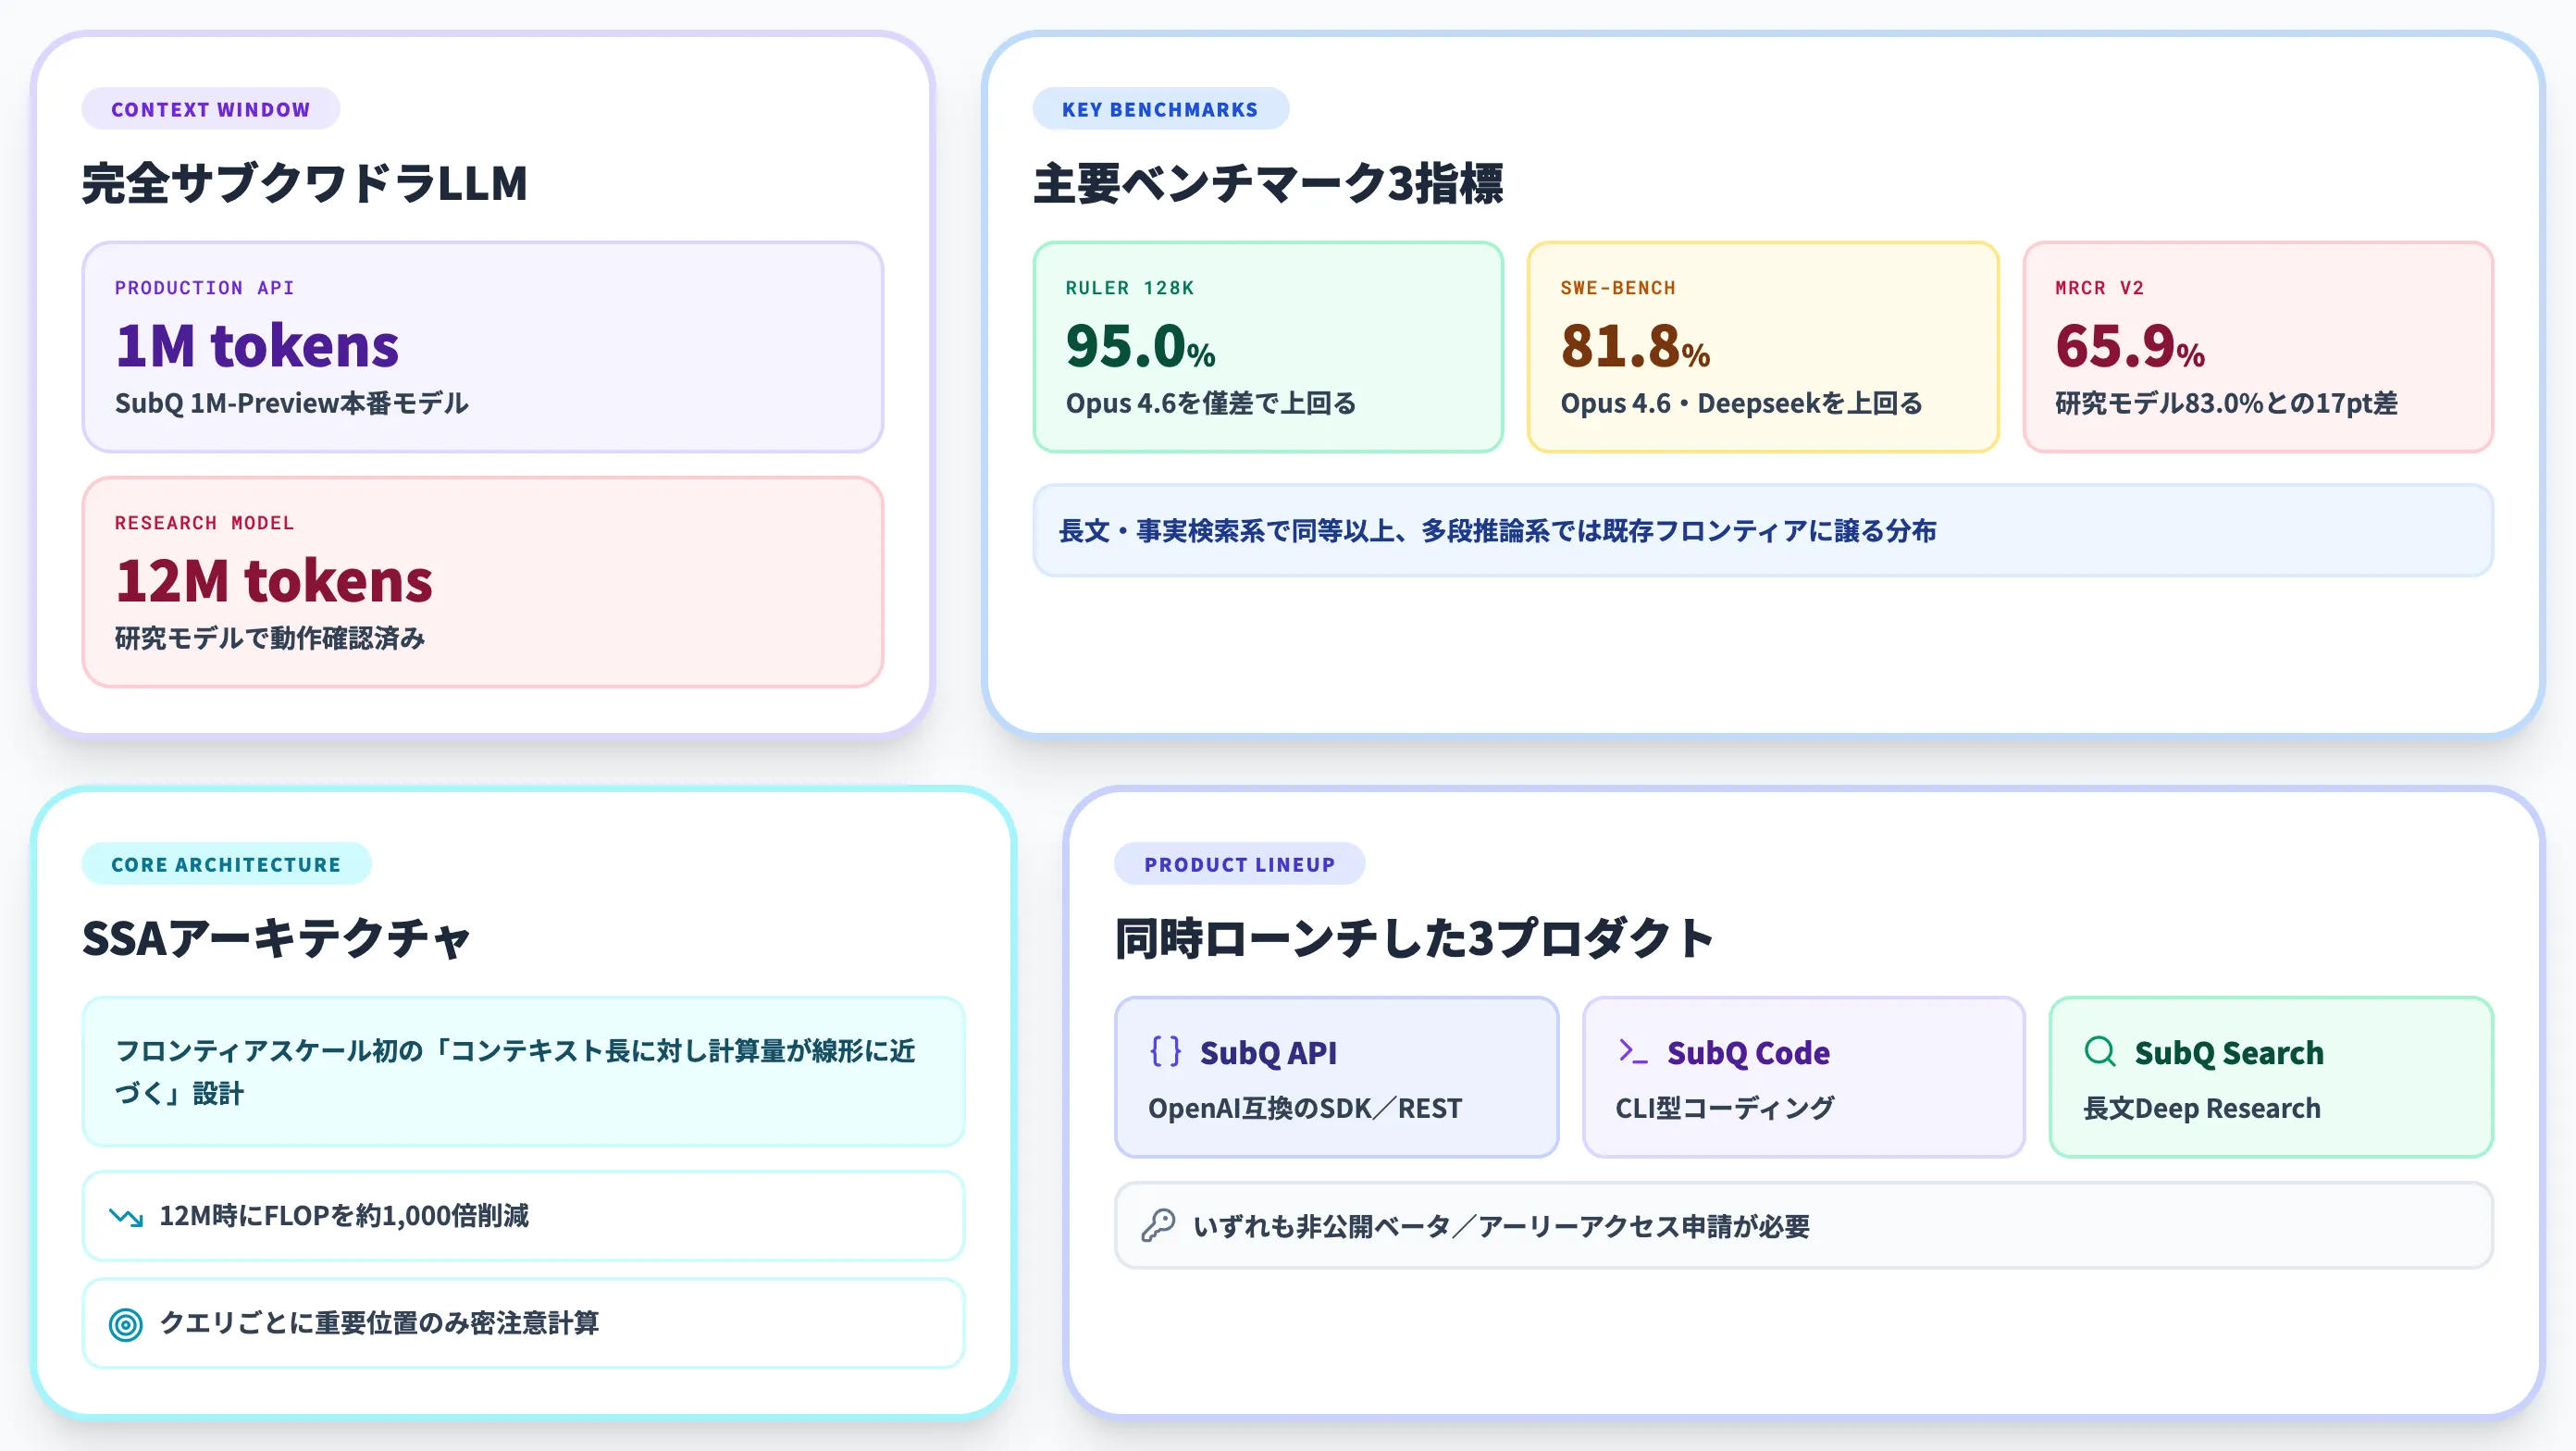Screen dimensions: 2576x1451
Task: Click the 主要ベンチマーク3指標 heading
Action: (x=1268, y=184)
